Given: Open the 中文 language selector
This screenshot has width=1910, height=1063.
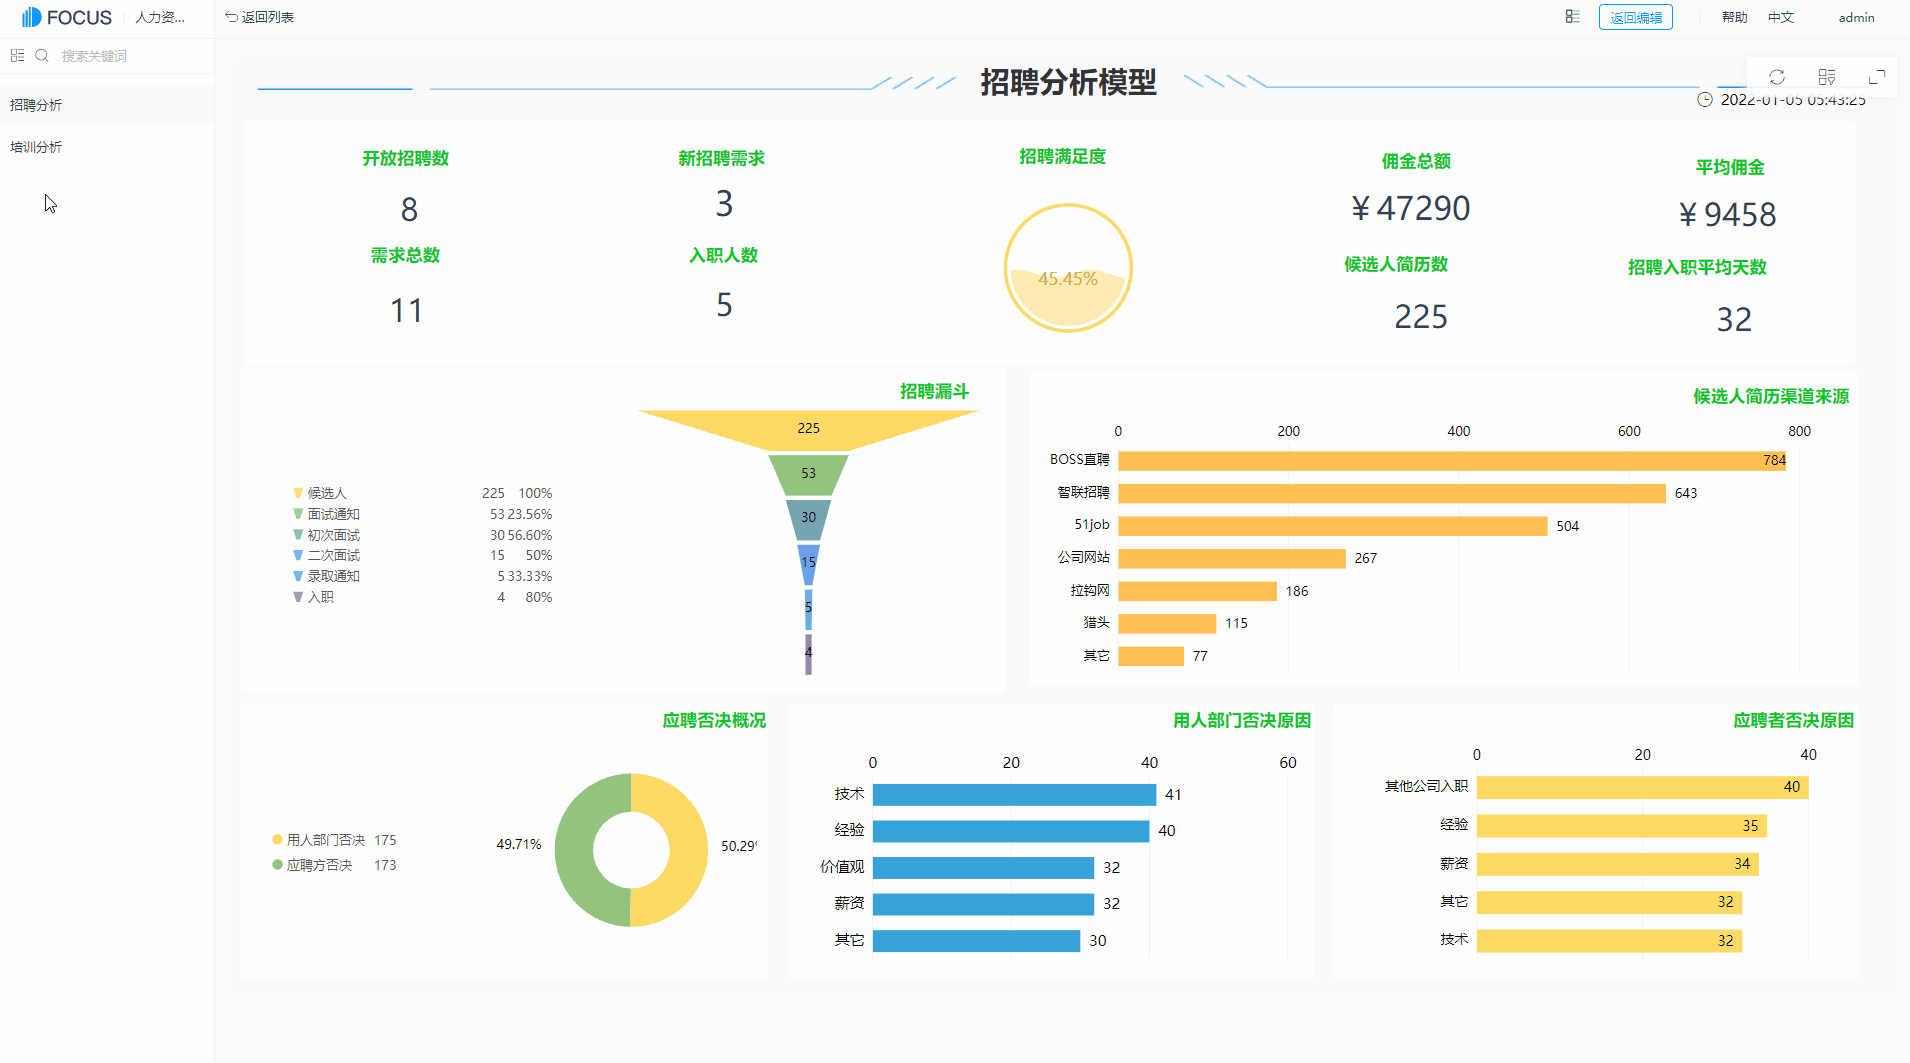Looking at the screenshot, I should [x=1781, y=17].
